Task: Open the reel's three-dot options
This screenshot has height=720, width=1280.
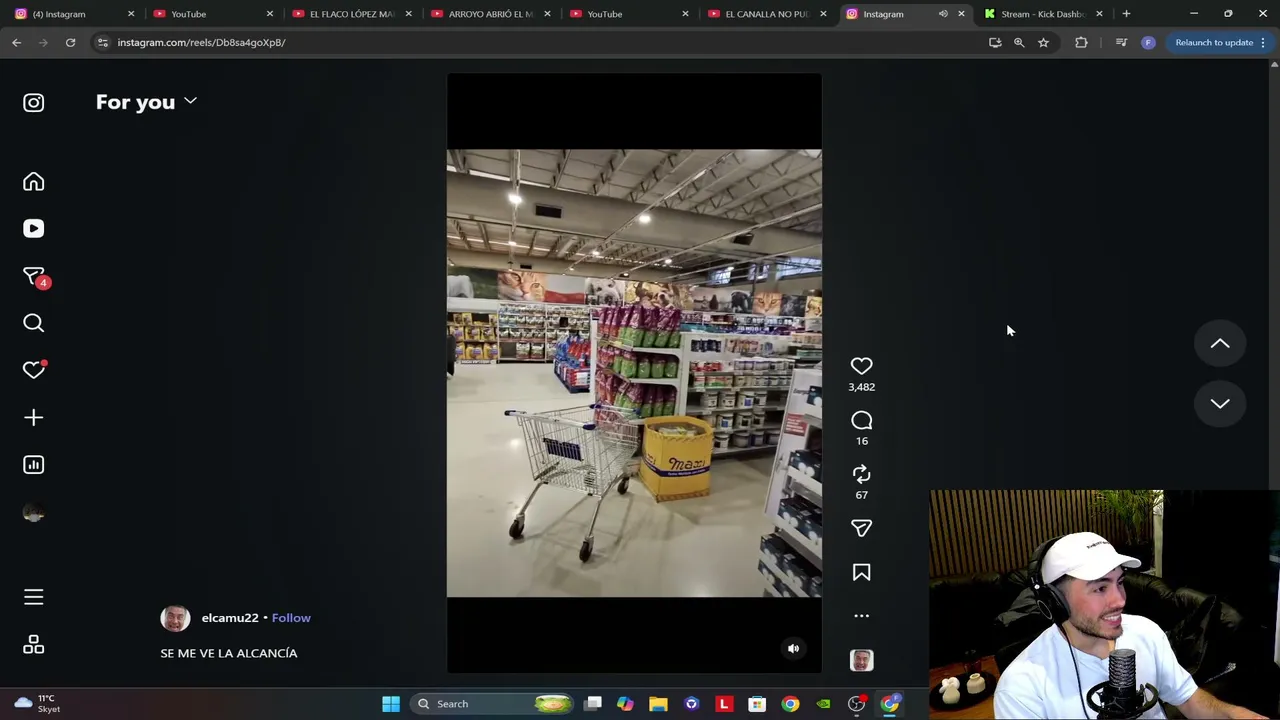Action: pos(861,616)
